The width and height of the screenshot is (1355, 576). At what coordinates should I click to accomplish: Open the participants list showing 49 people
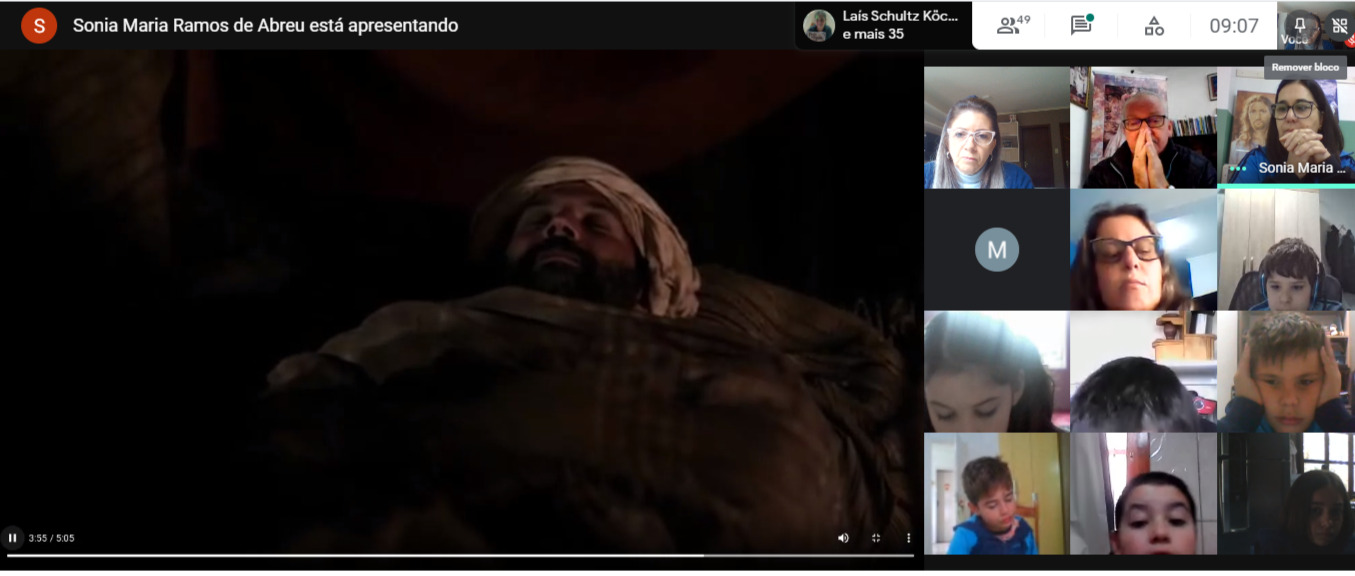coord(1013,25)
